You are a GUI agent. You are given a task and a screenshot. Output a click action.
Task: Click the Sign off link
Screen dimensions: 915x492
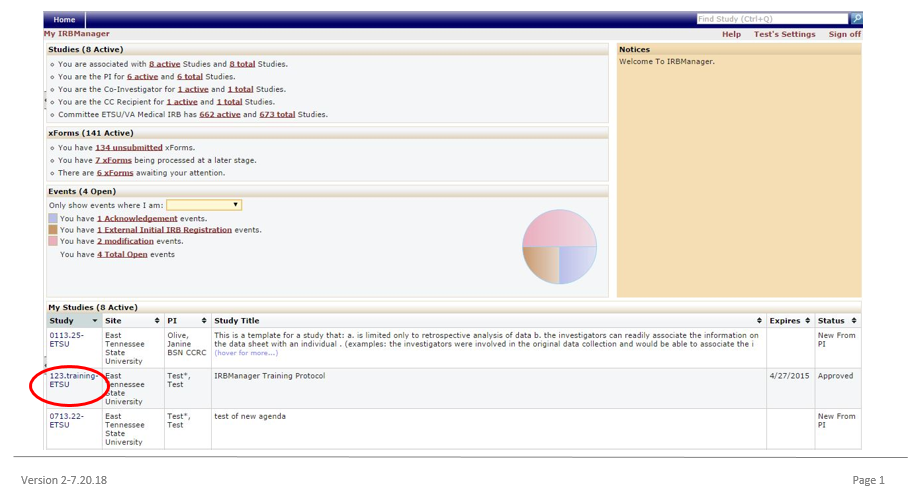(844, 34)
